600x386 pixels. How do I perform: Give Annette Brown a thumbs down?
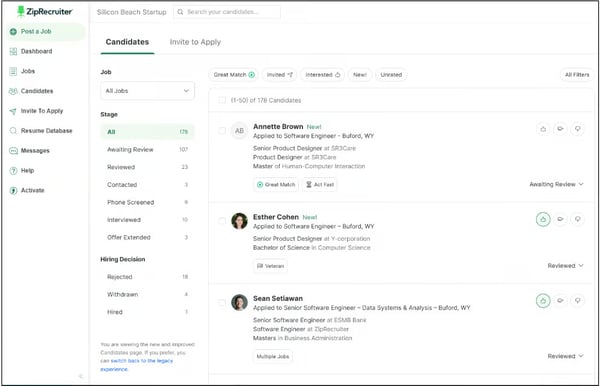pos(577,129)
